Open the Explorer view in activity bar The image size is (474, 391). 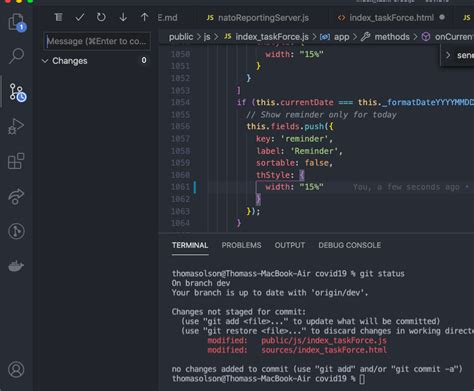click(x=16, y=23)
